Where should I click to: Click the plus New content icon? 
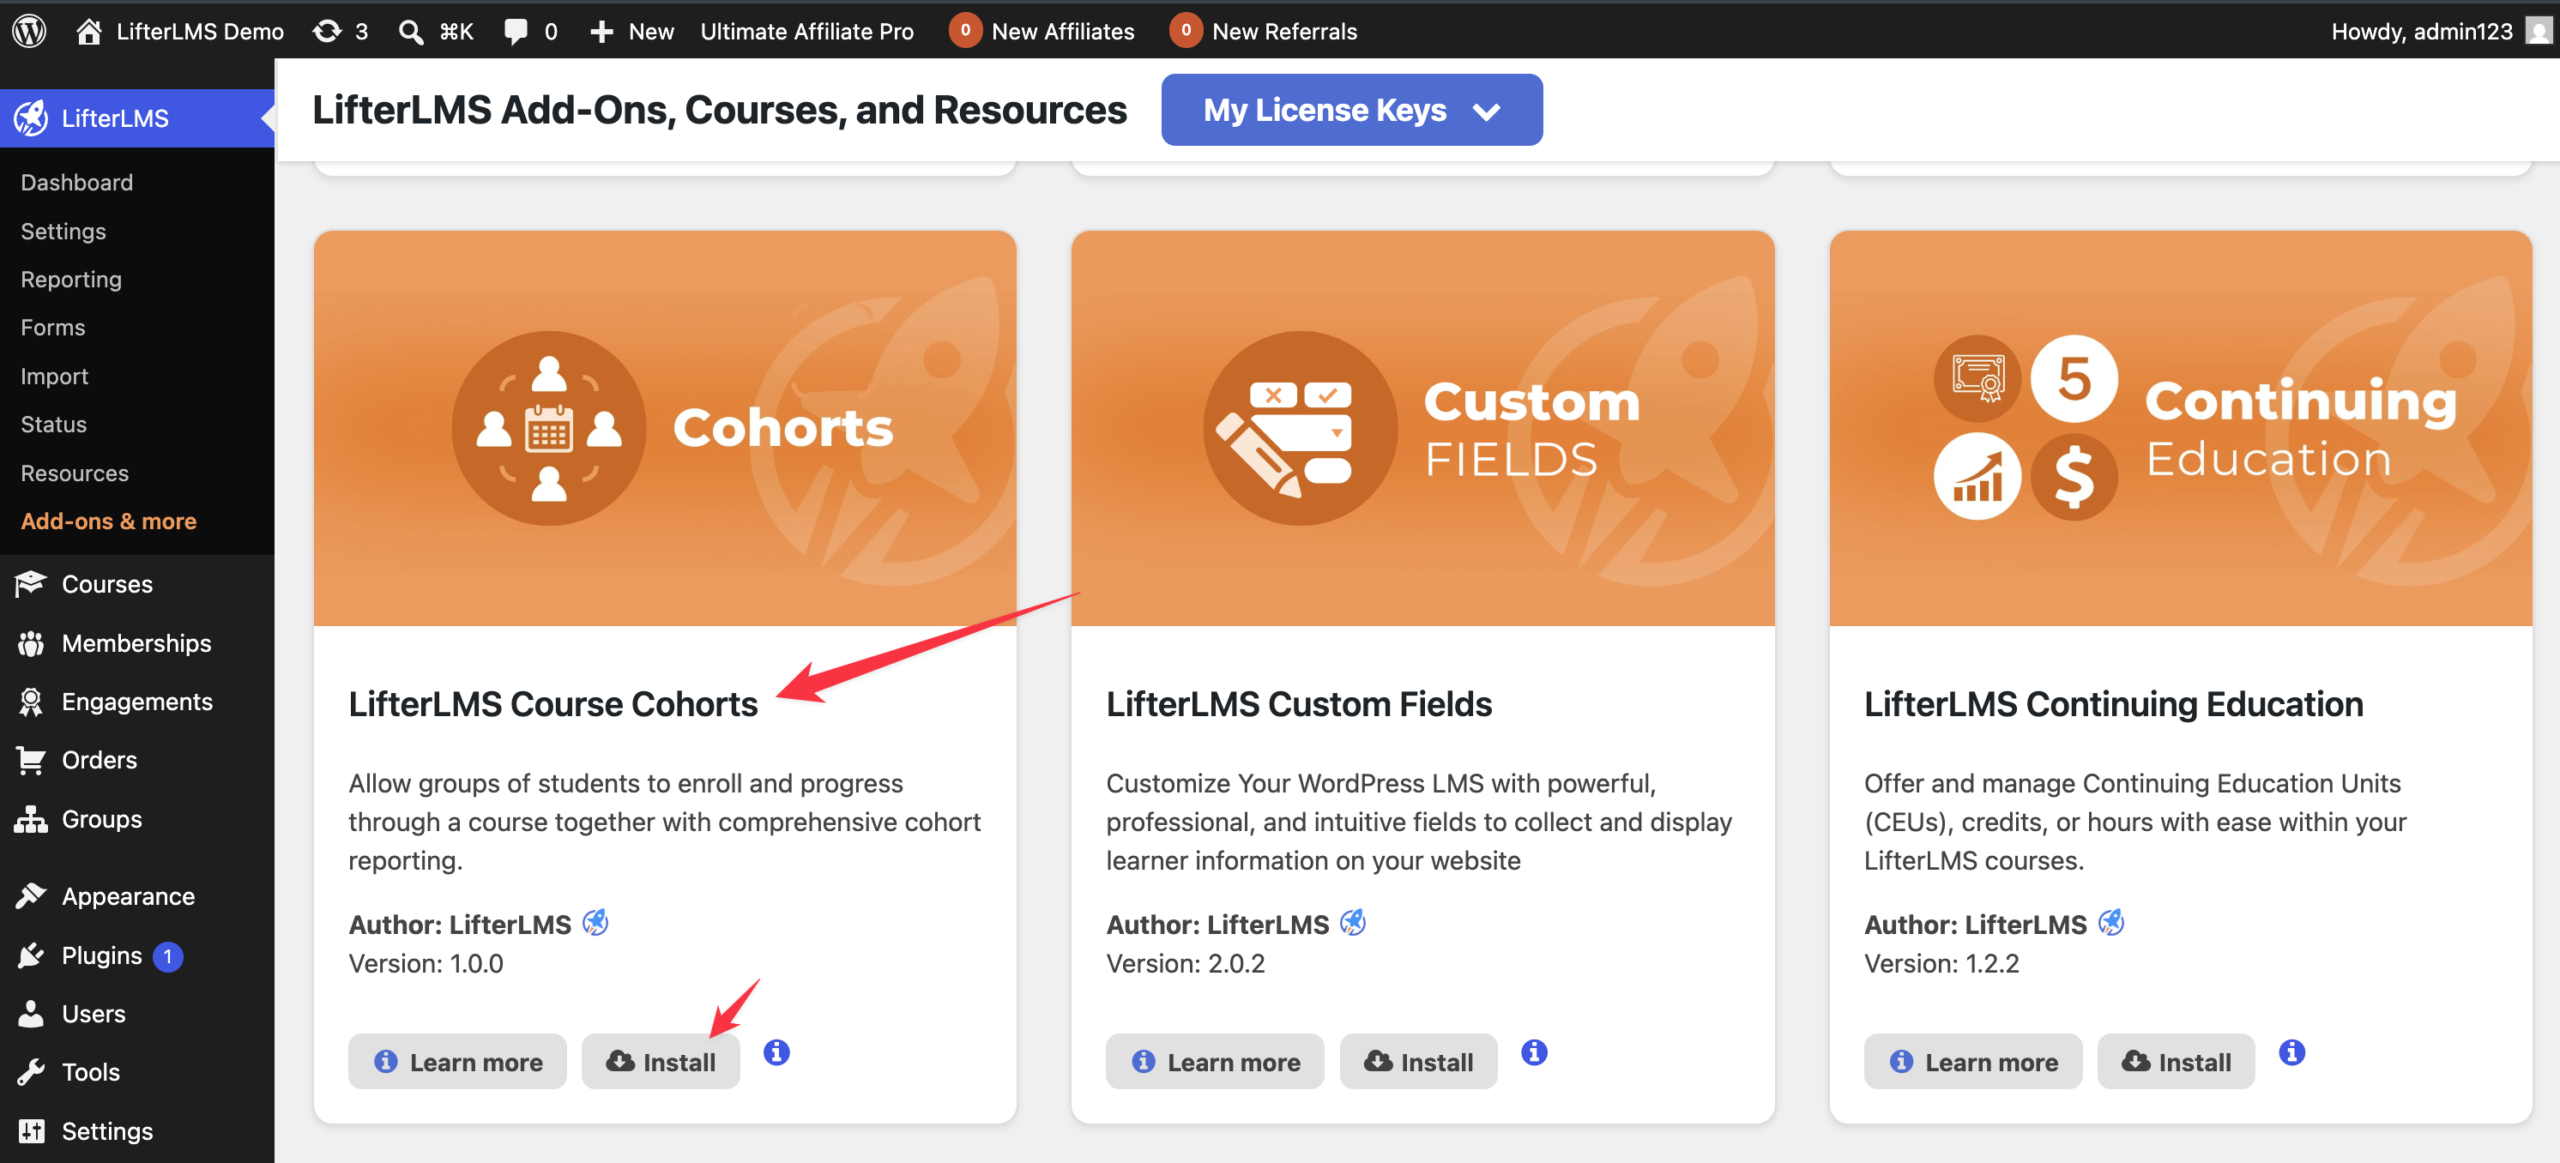click(x=601, y=32)
